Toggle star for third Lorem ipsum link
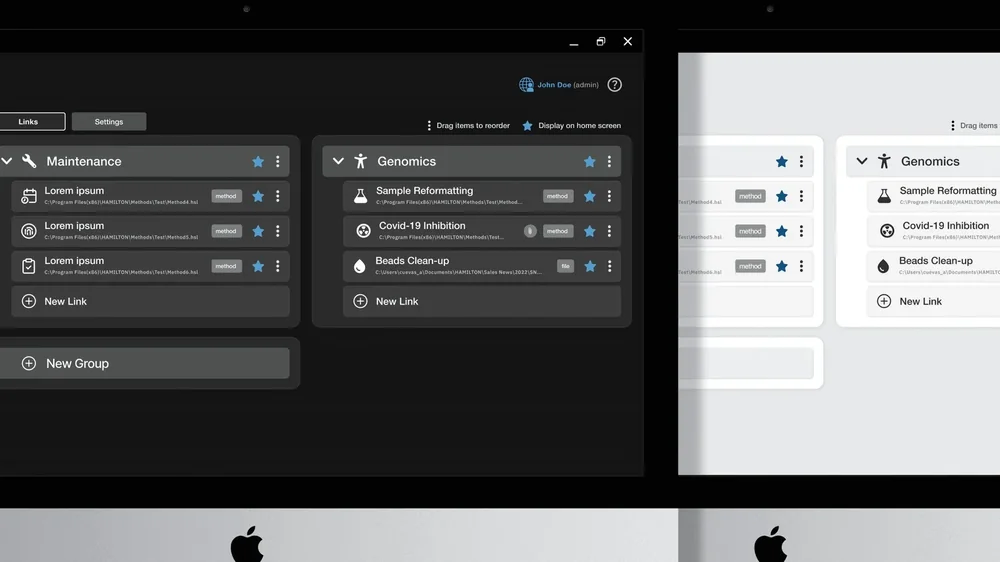Viewport: 1000px width, 562px height. 258,266
